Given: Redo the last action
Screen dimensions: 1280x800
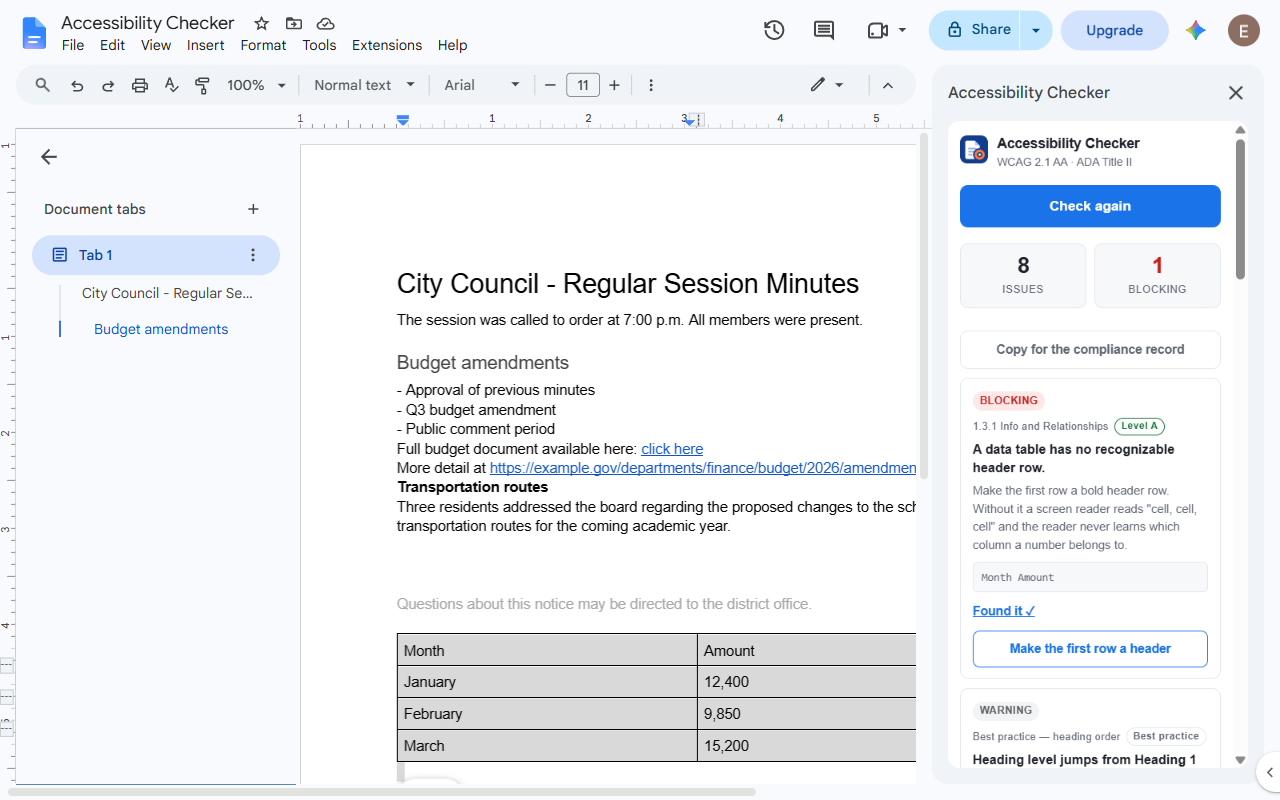Looking at the screenshot, I should pyautogui.click(x=108, y=85).
